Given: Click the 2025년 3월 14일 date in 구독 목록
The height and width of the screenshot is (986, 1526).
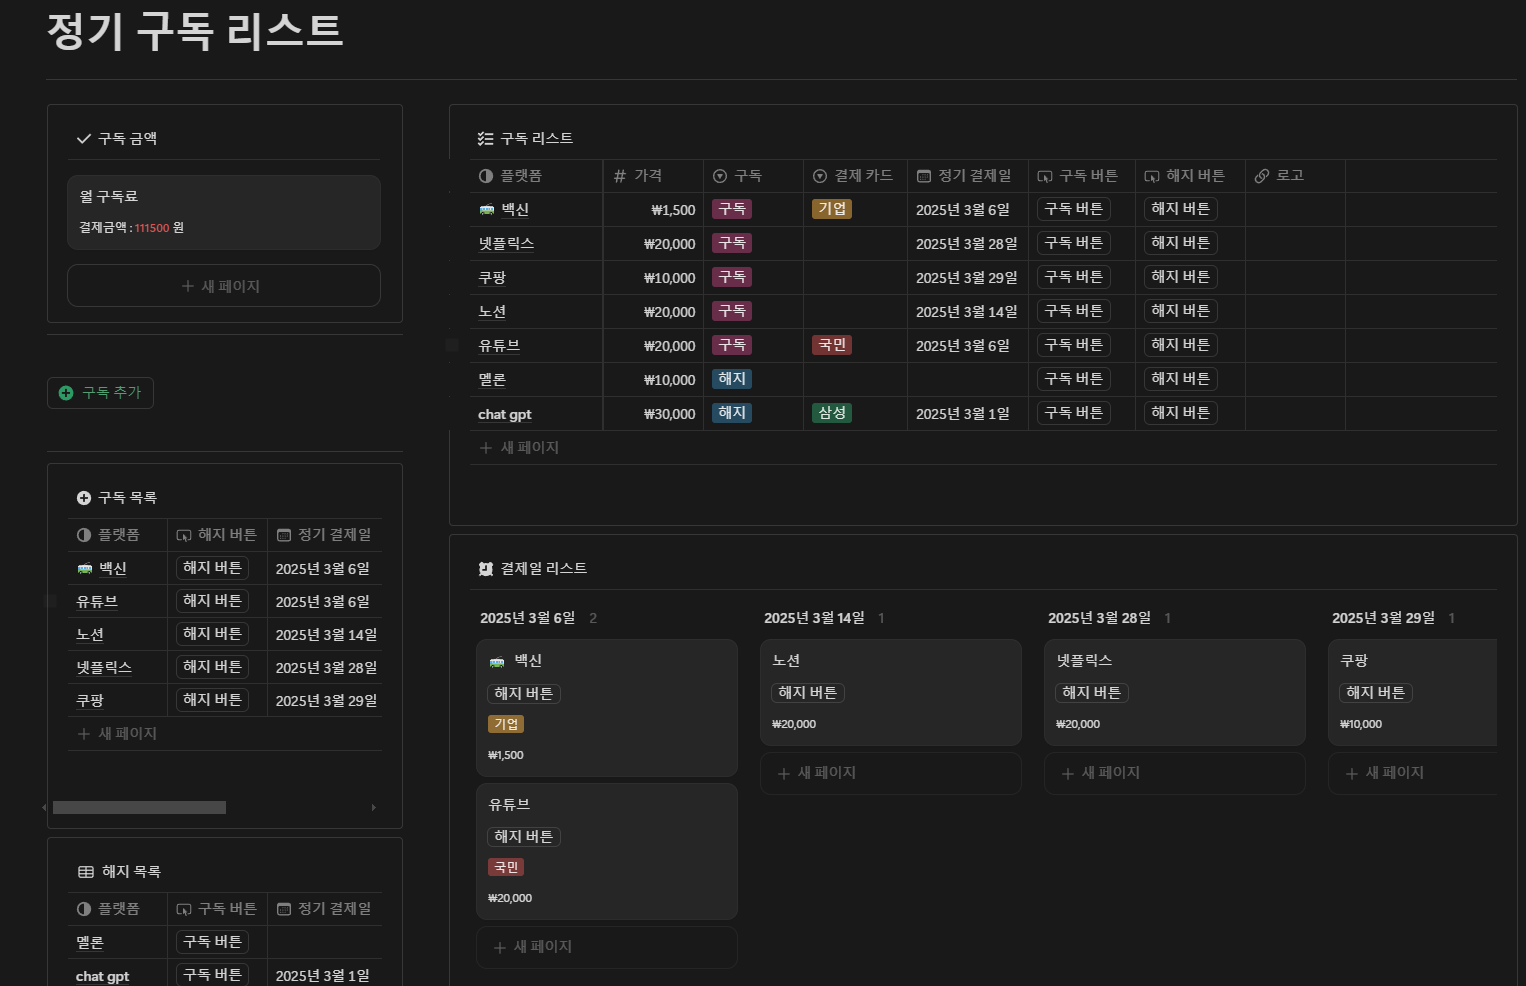Looking at the screenshot, I should pyautogui.click(x=326, y=635).
